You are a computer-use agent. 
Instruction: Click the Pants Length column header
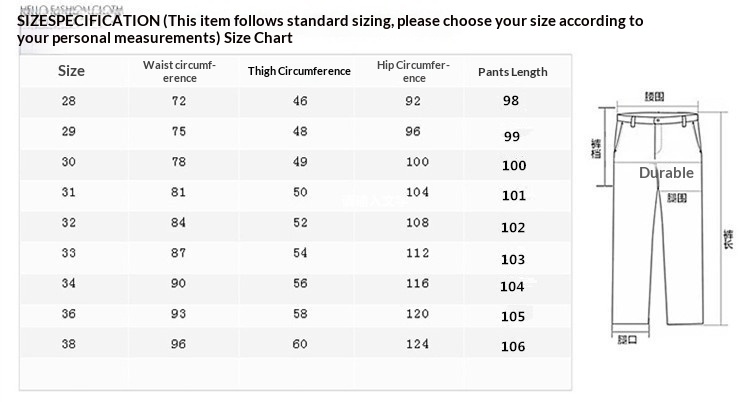(x=513, y=72)
